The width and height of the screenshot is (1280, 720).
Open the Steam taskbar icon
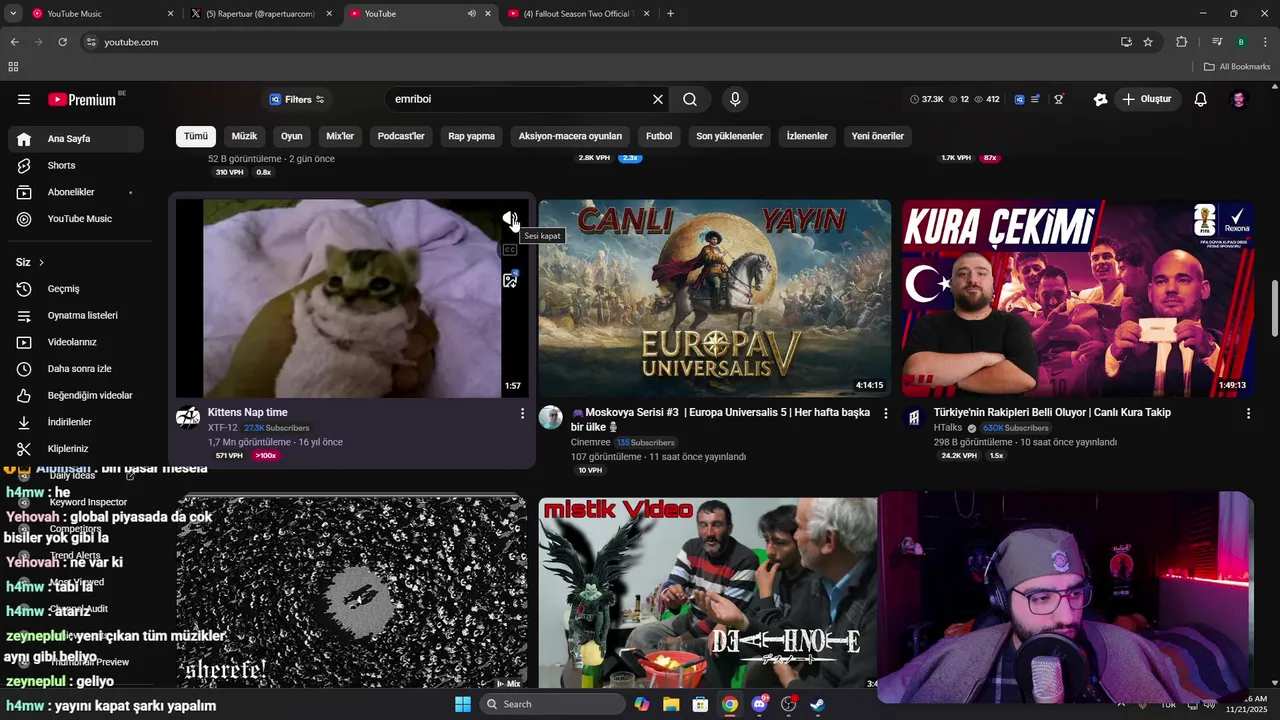point(817,704)
